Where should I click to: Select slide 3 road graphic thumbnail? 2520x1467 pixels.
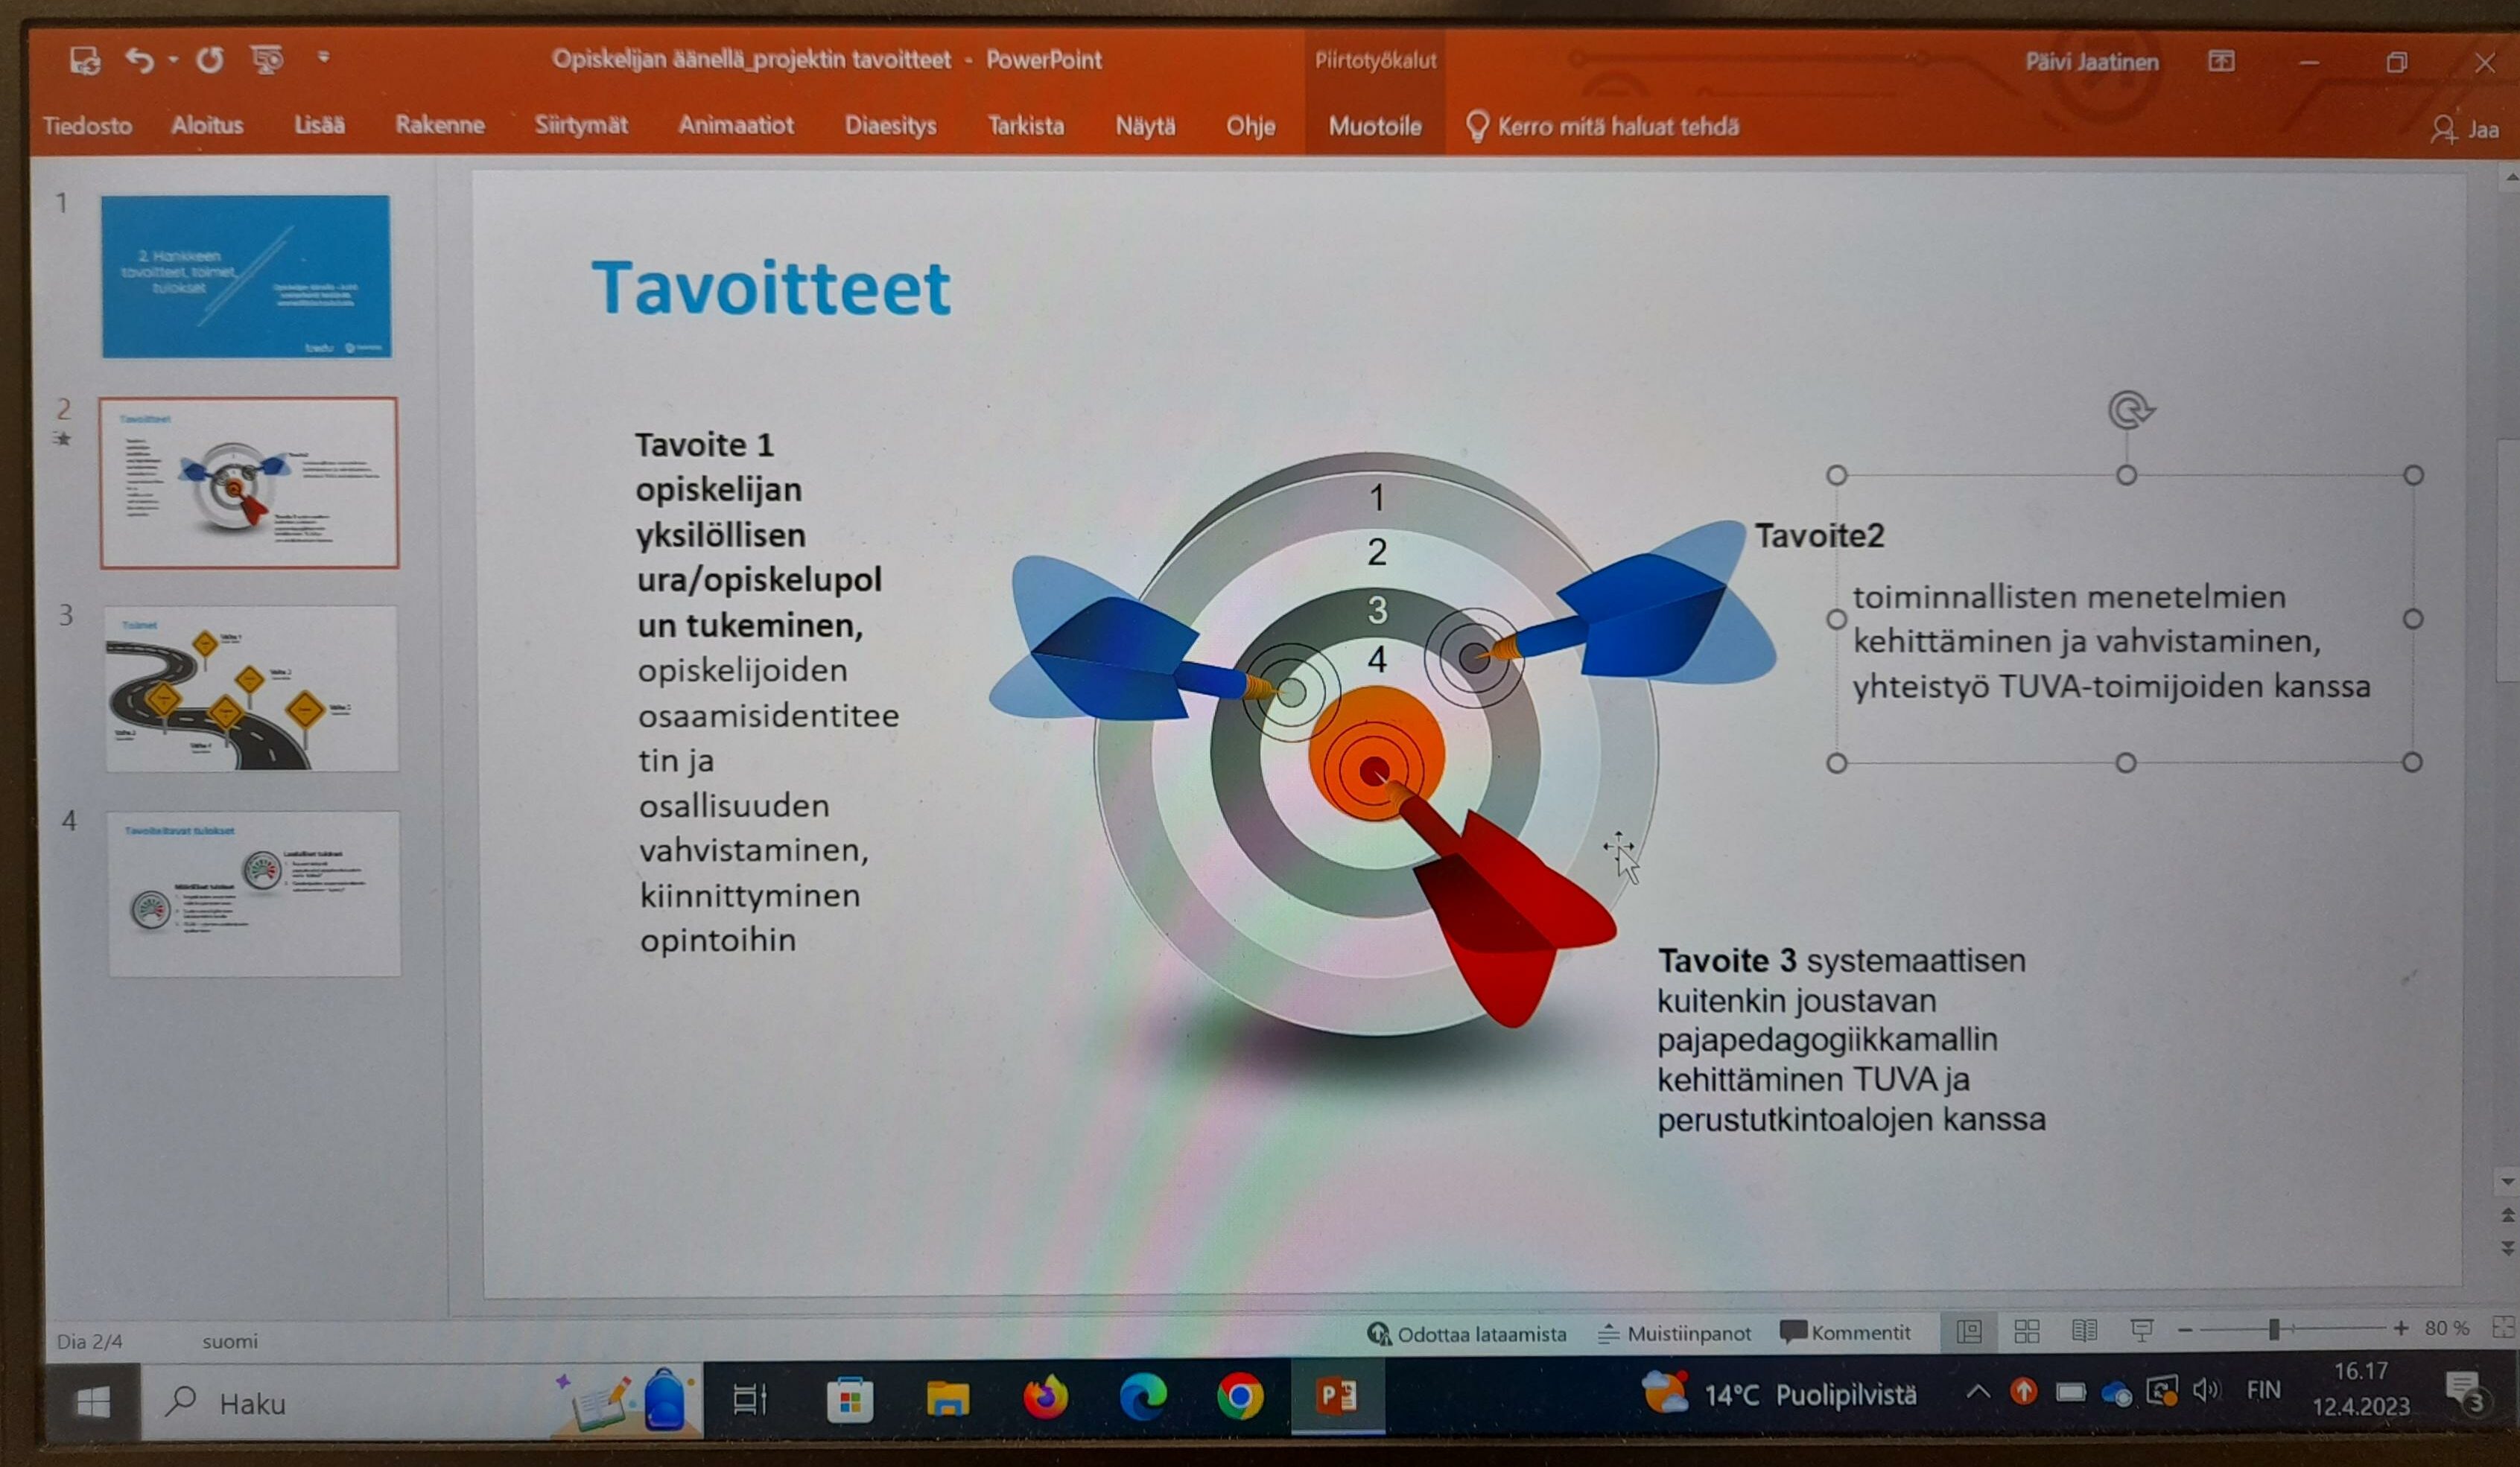tap(251, 688)
